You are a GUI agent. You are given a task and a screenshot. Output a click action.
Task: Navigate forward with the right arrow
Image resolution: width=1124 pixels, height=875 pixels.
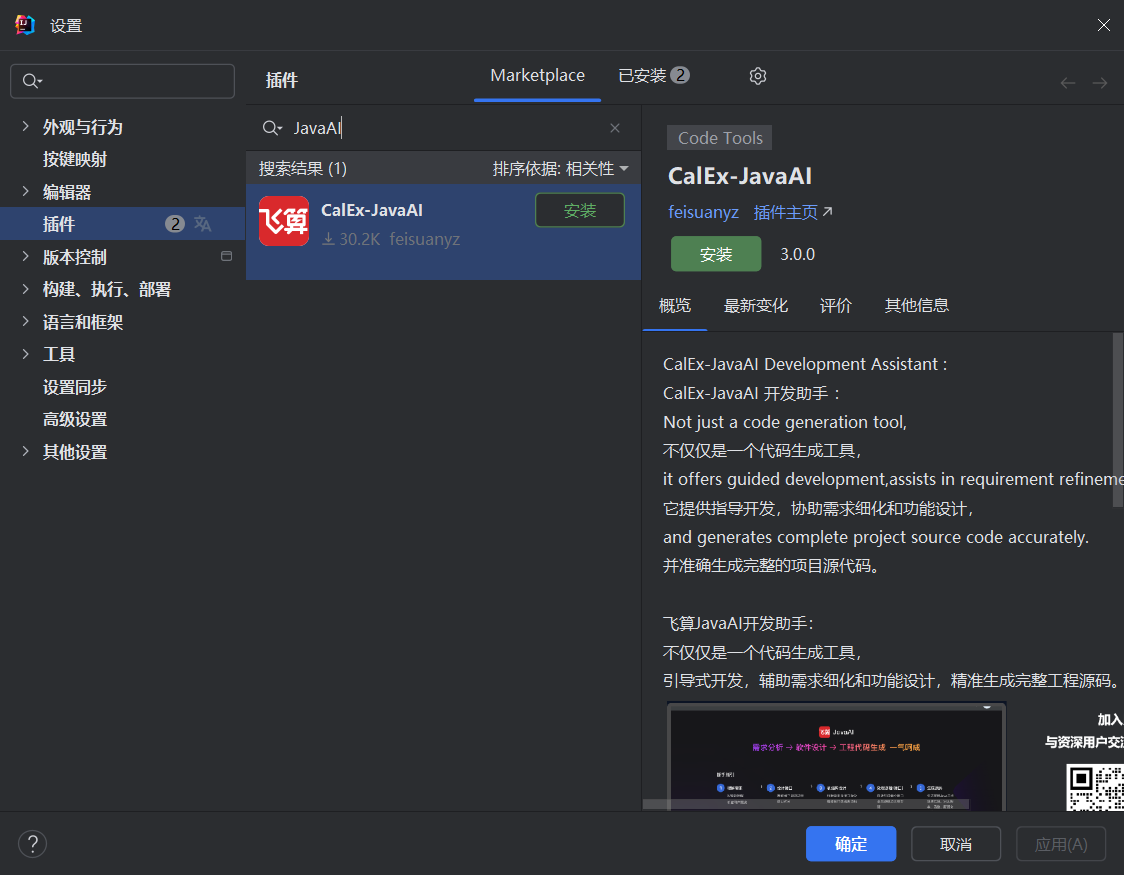click(1100, 83)
